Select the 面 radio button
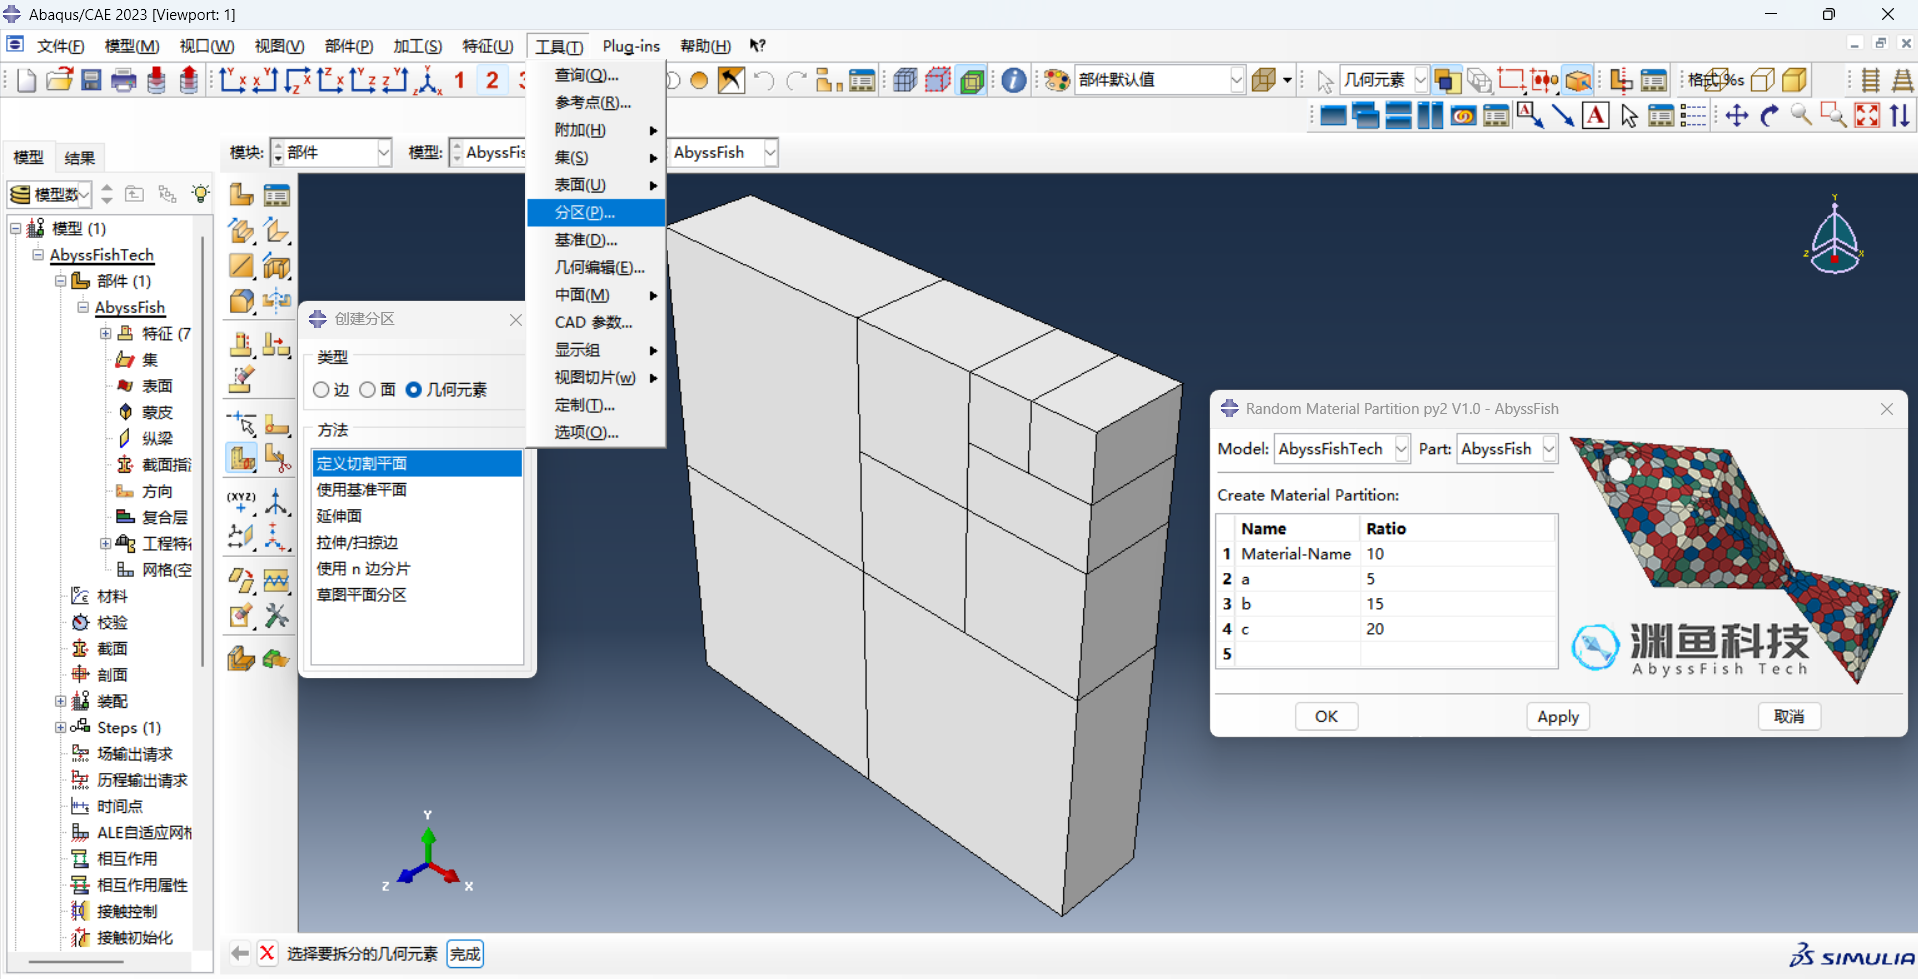The height and width of the screenshot is (979, 1918). (x=368, y=390)
